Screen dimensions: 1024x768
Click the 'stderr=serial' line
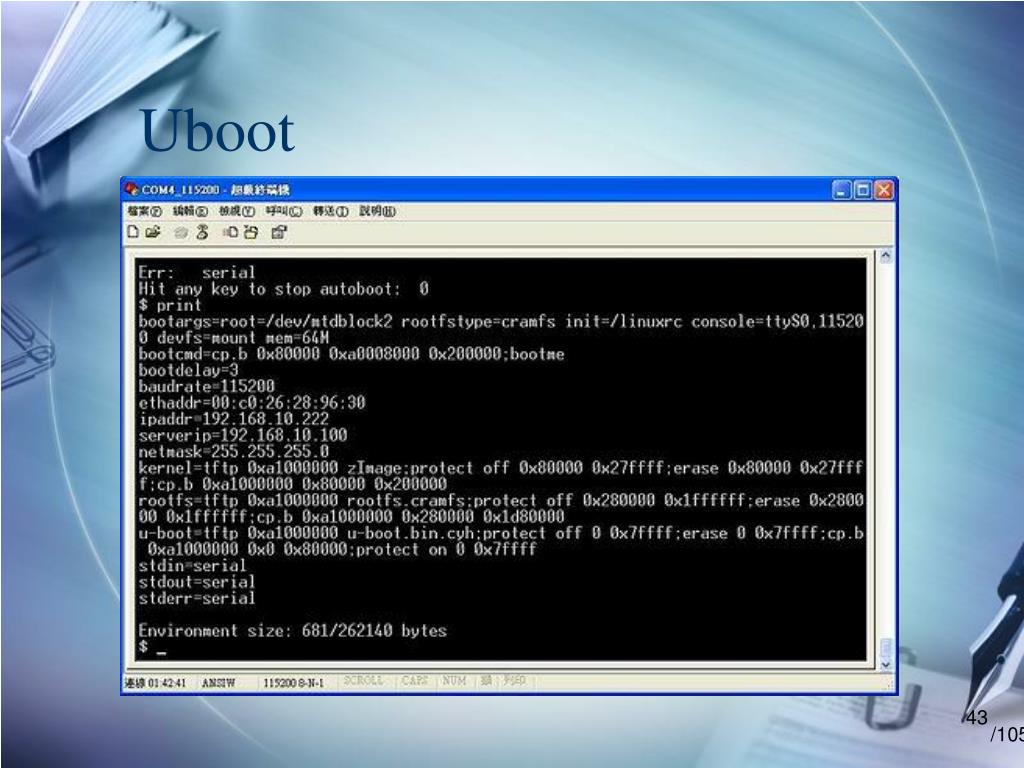(x=197, y=598)
